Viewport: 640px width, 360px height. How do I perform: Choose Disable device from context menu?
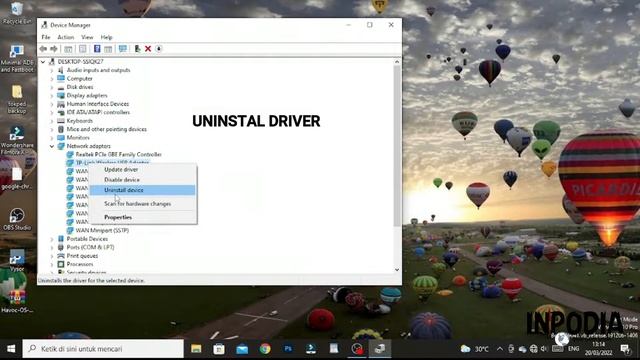point(143,180)
